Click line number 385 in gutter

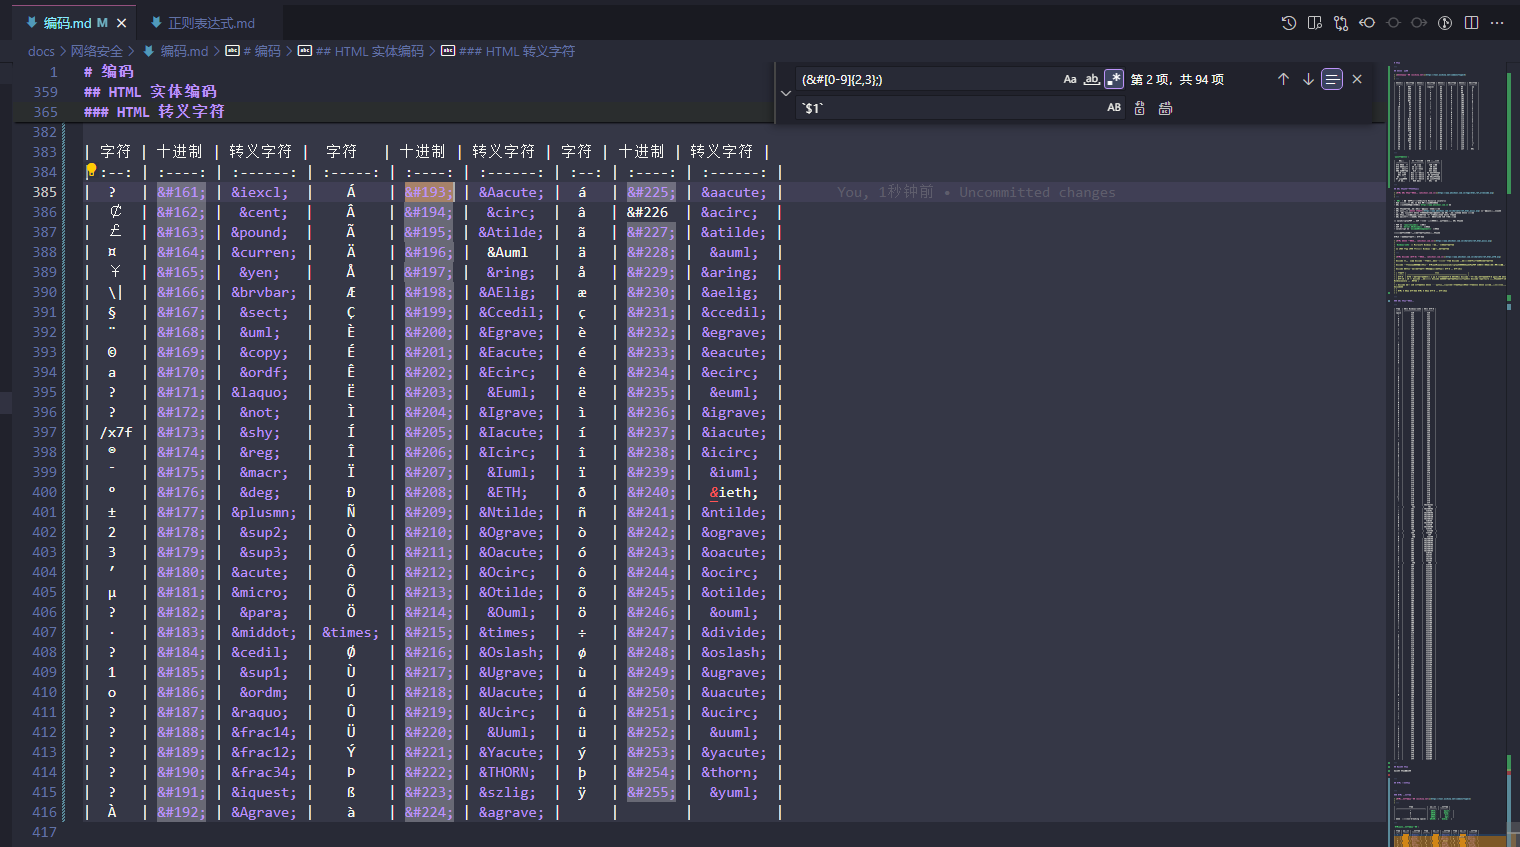point(44,192)
